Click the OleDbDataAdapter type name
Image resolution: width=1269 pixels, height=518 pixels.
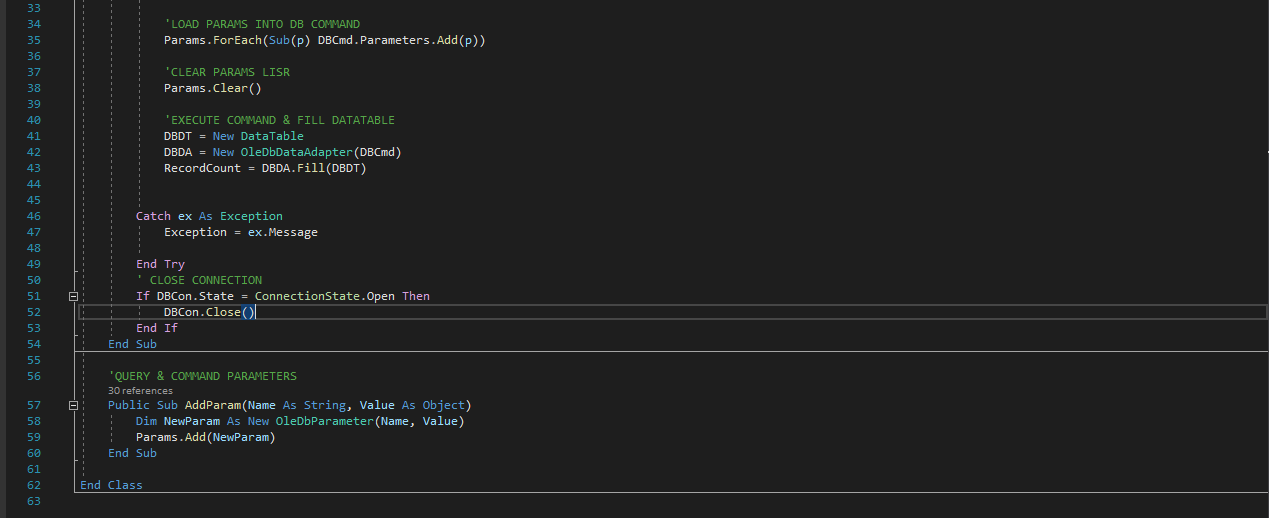pos(298,152)
